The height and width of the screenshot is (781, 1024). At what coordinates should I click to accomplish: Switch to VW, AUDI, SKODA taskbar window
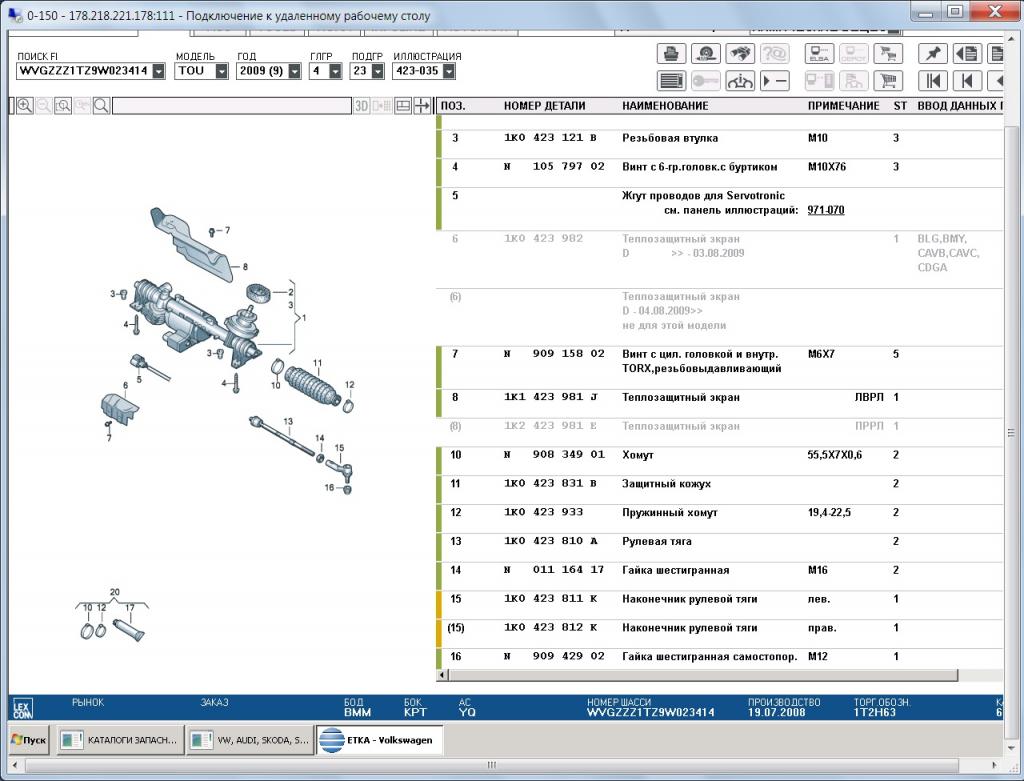(x=249, y=740)
